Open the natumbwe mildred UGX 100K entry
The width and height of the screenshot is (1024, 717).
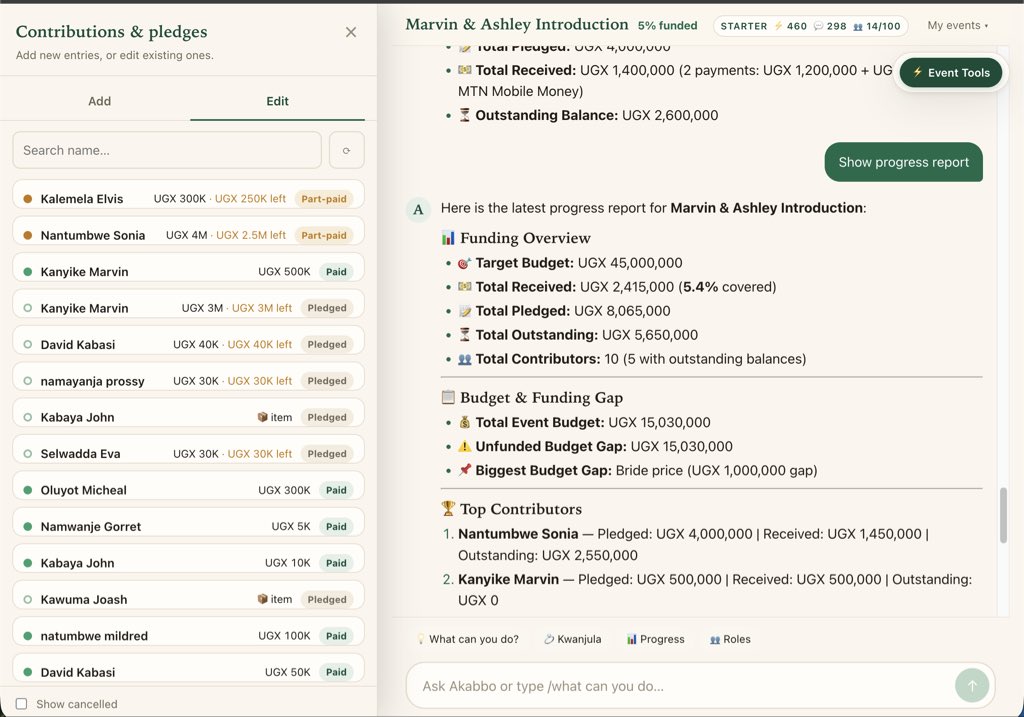coord(188,633)
